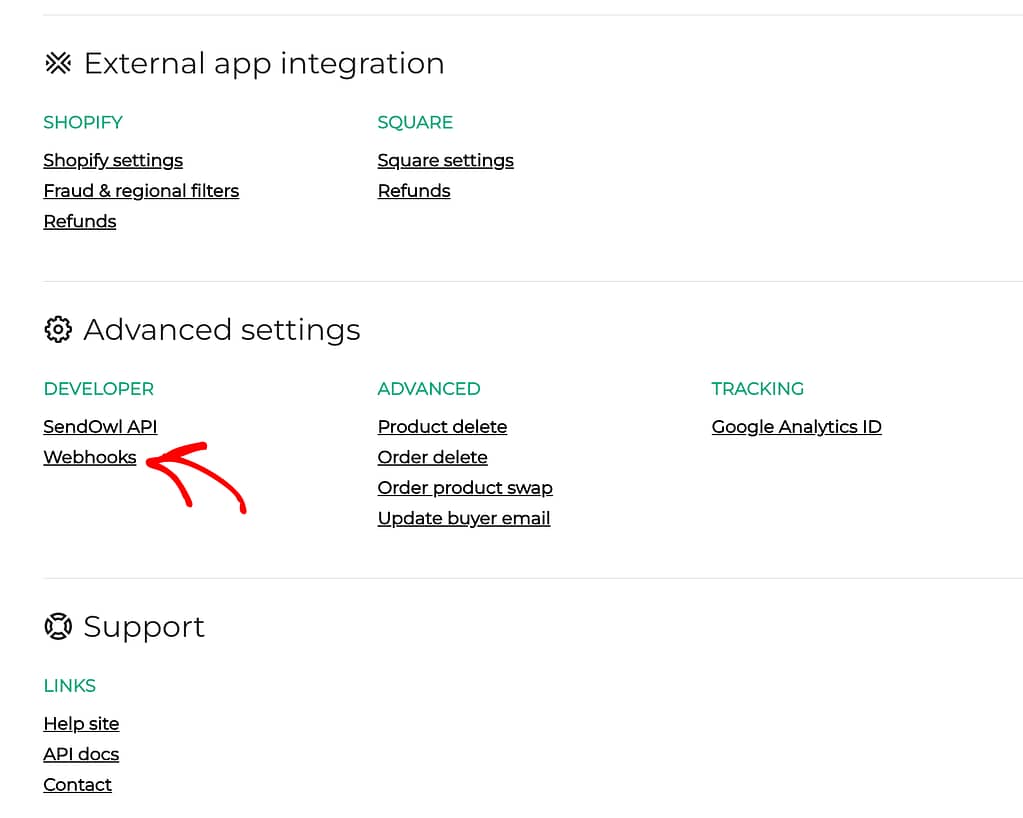Screen dimensions: 1023x818
Task: Open the API docs link
Action: [x=81, y=755]
